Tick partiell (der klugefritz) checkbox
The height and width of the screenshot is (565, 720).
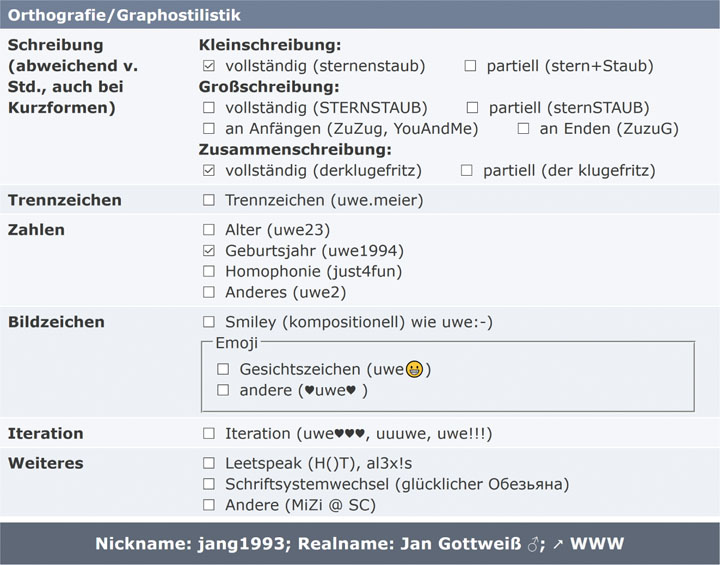[x=467, y=170]
